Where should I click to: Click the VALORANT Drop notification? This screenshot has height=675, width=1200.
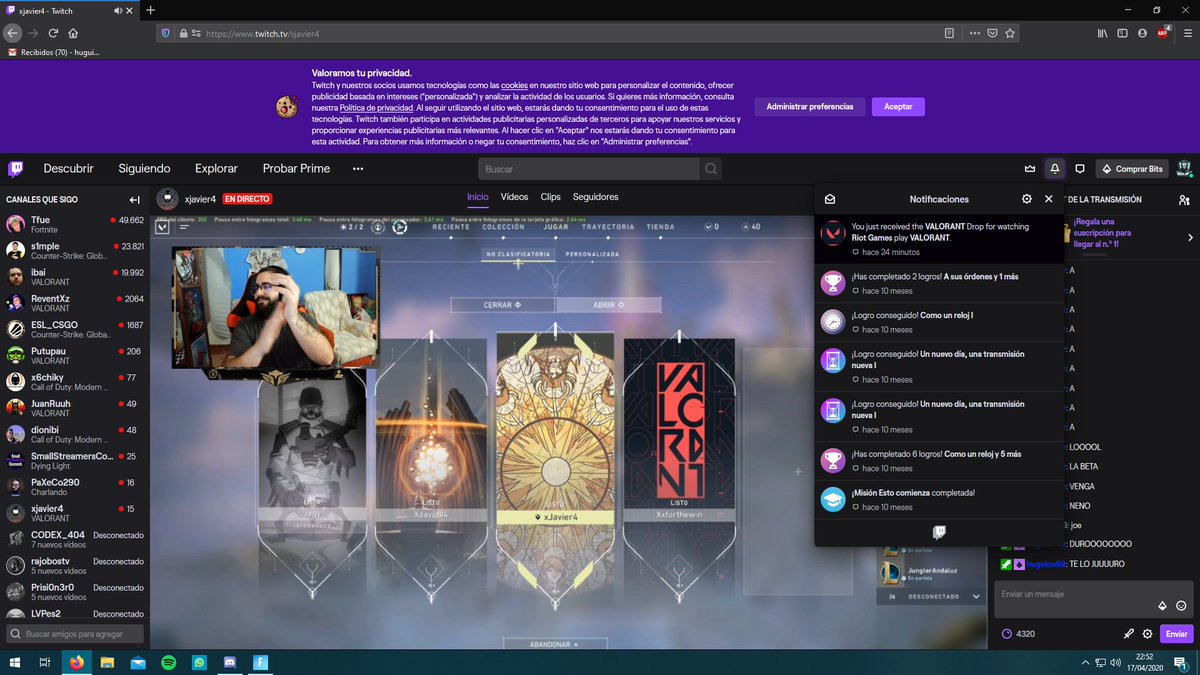coord(939,239)
